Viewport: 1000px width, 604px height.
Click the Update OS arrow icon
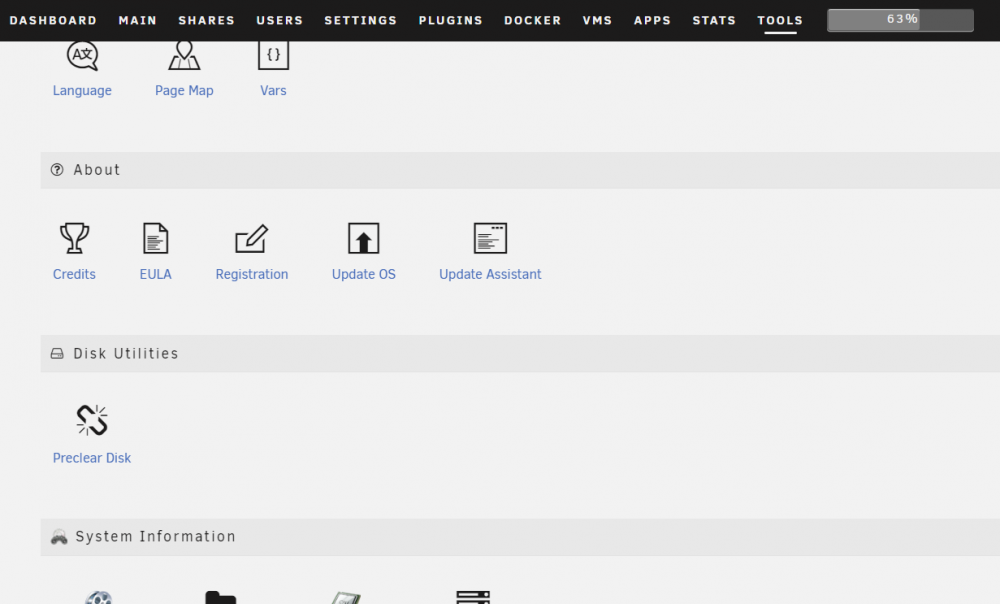(x=364, y=238)
